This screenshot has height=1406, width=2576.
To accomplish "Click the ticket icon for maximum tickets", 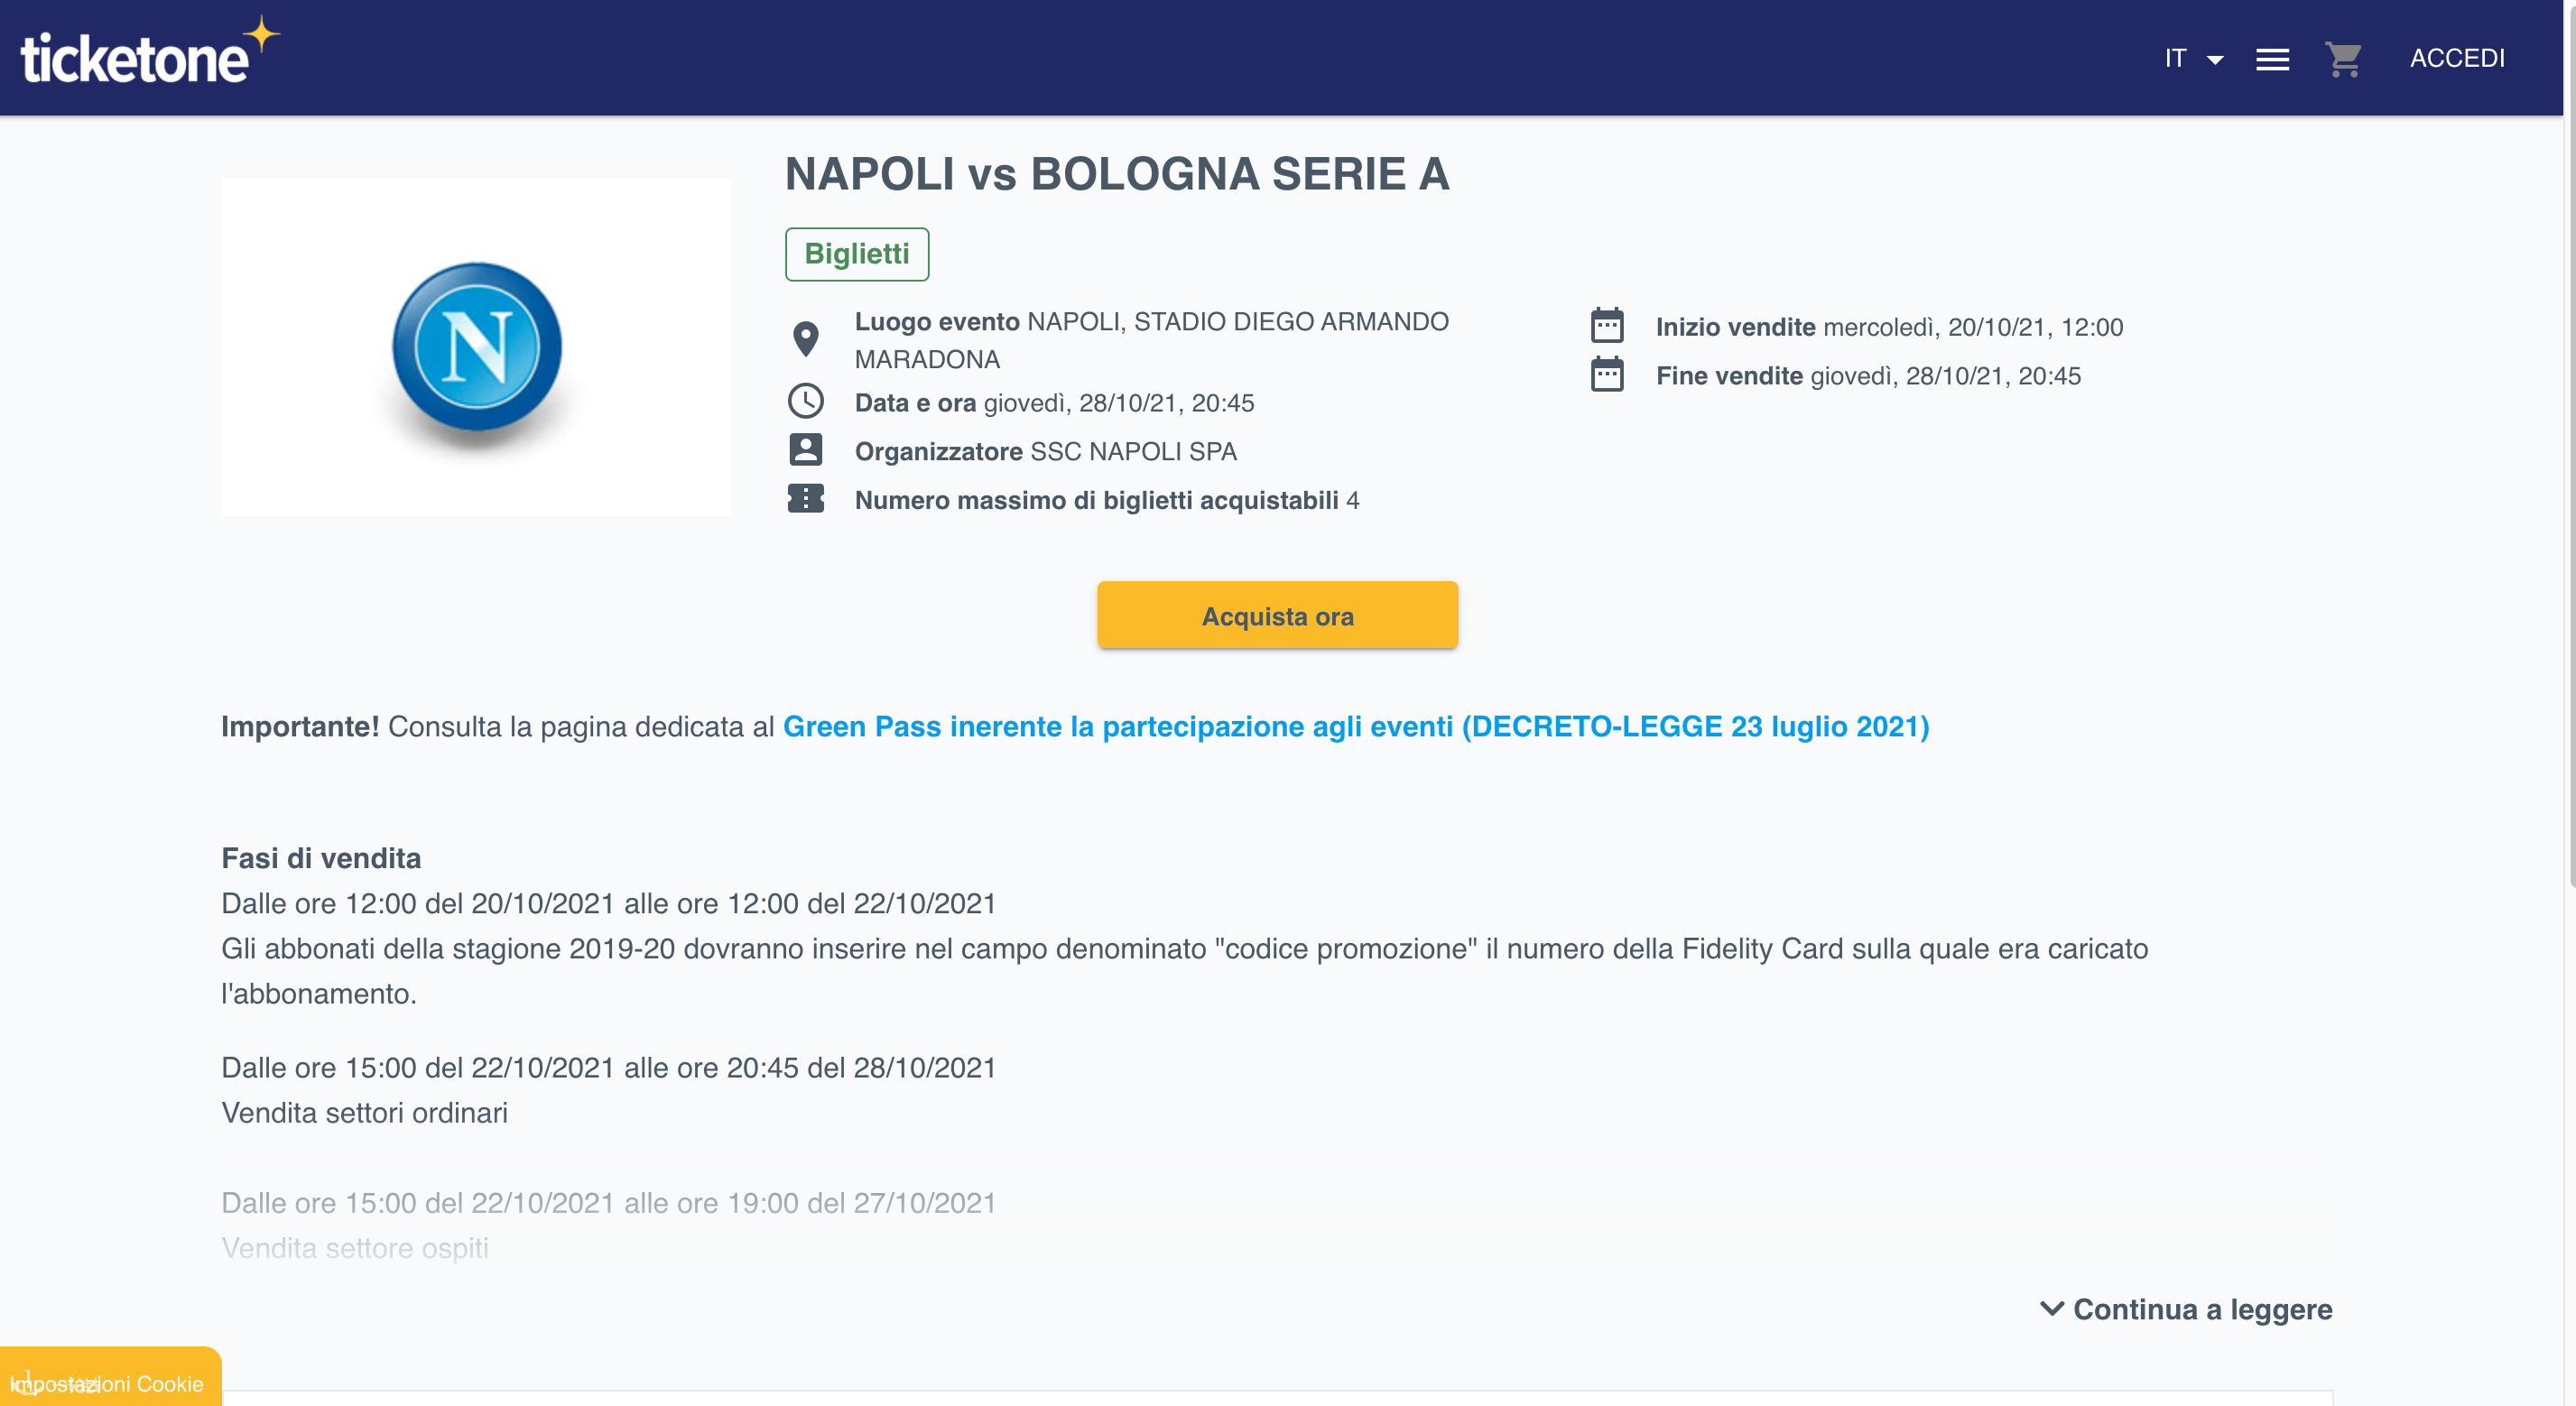I will click(x=805, y=499).
